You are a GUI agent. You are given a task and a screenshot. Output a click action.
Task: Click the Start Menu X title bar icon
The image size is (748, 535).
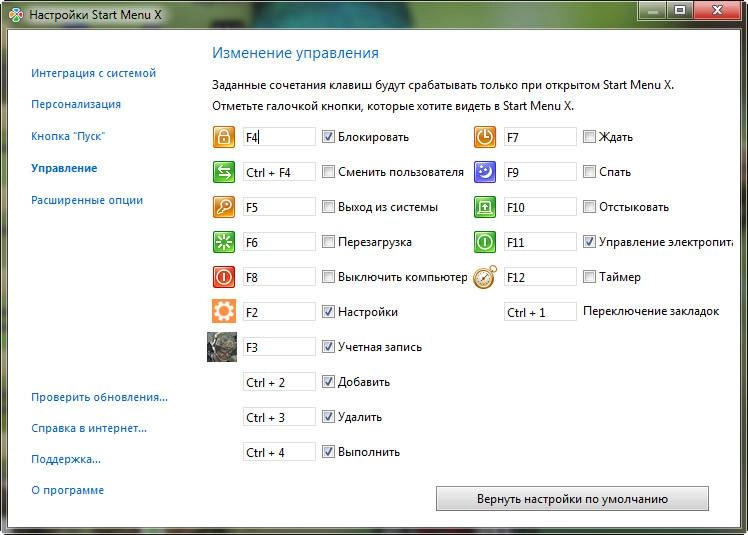[x=16, y=15]
